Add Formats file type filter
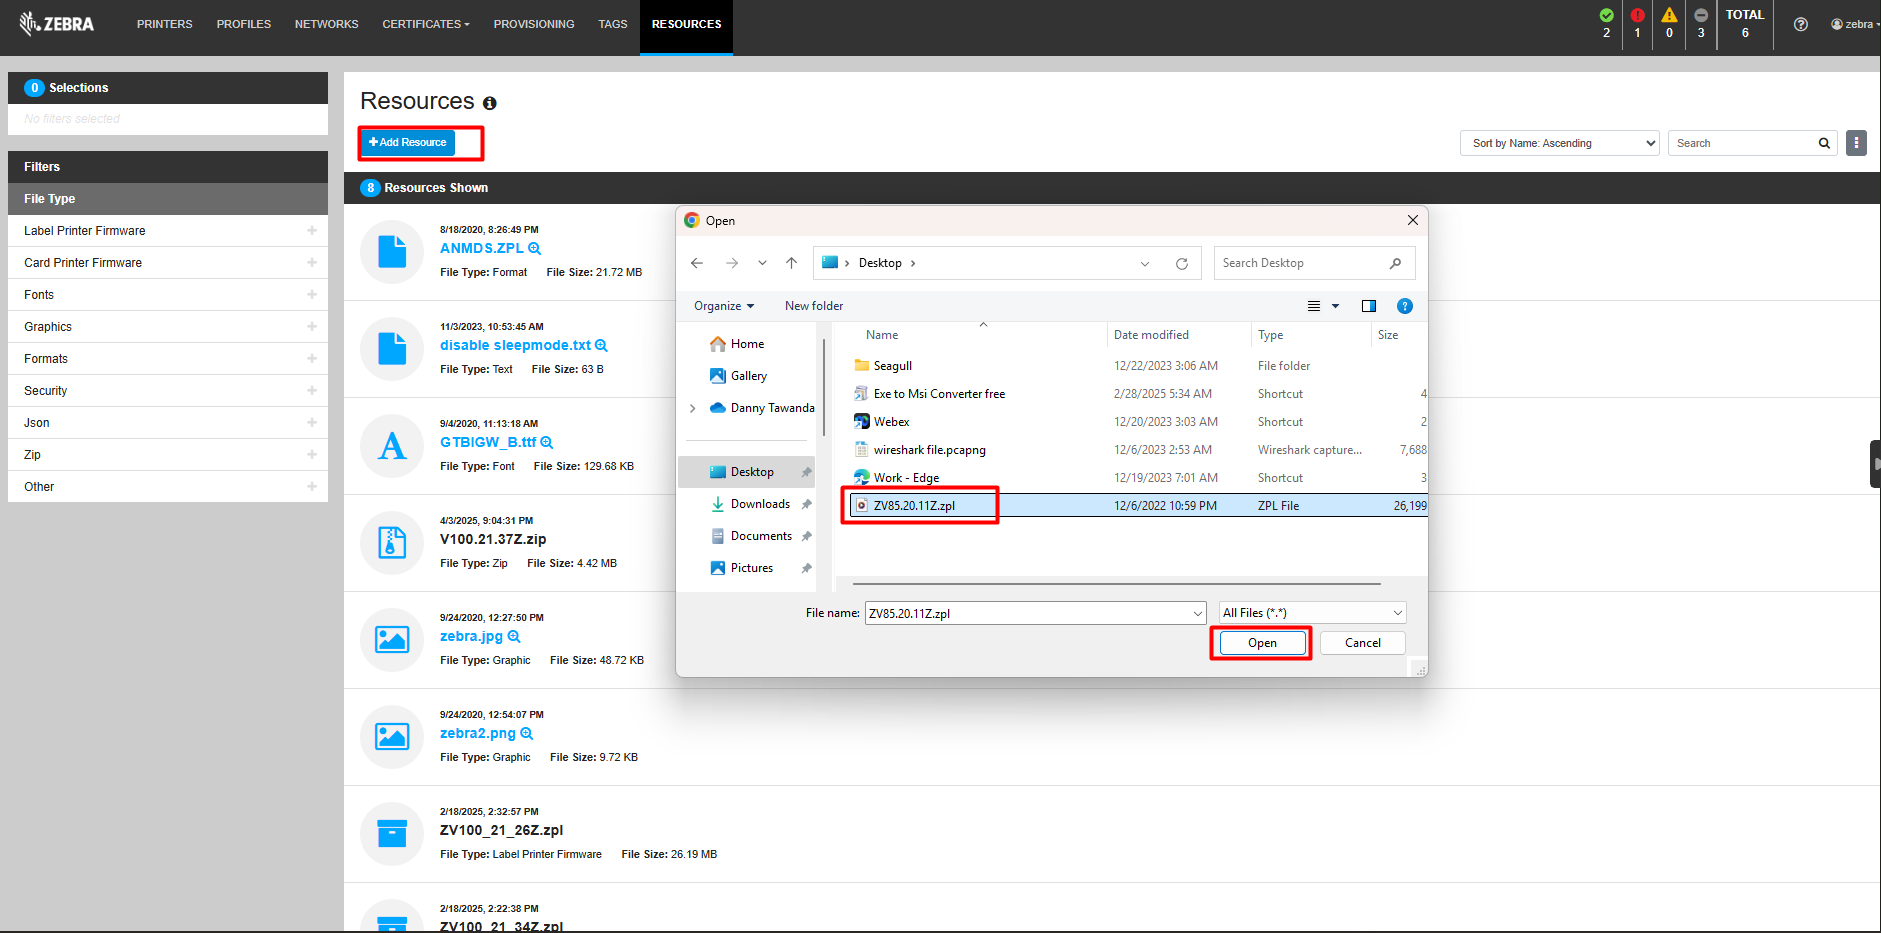This screenshot has height=933, width=1881. coord(312,358)
